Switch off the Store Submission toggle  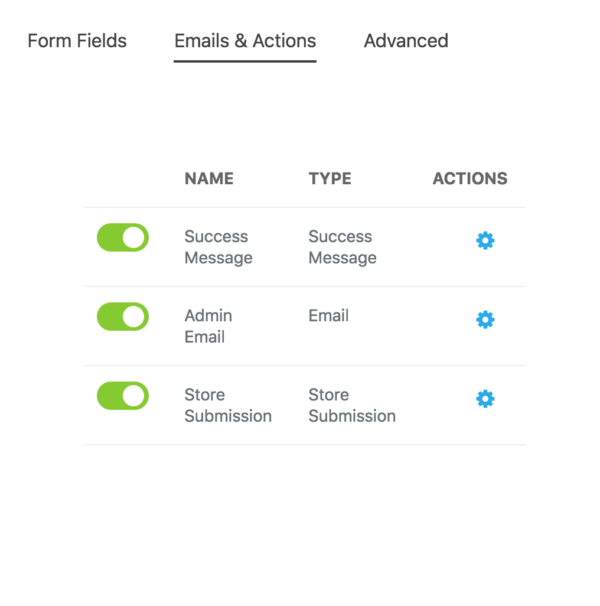123,396
